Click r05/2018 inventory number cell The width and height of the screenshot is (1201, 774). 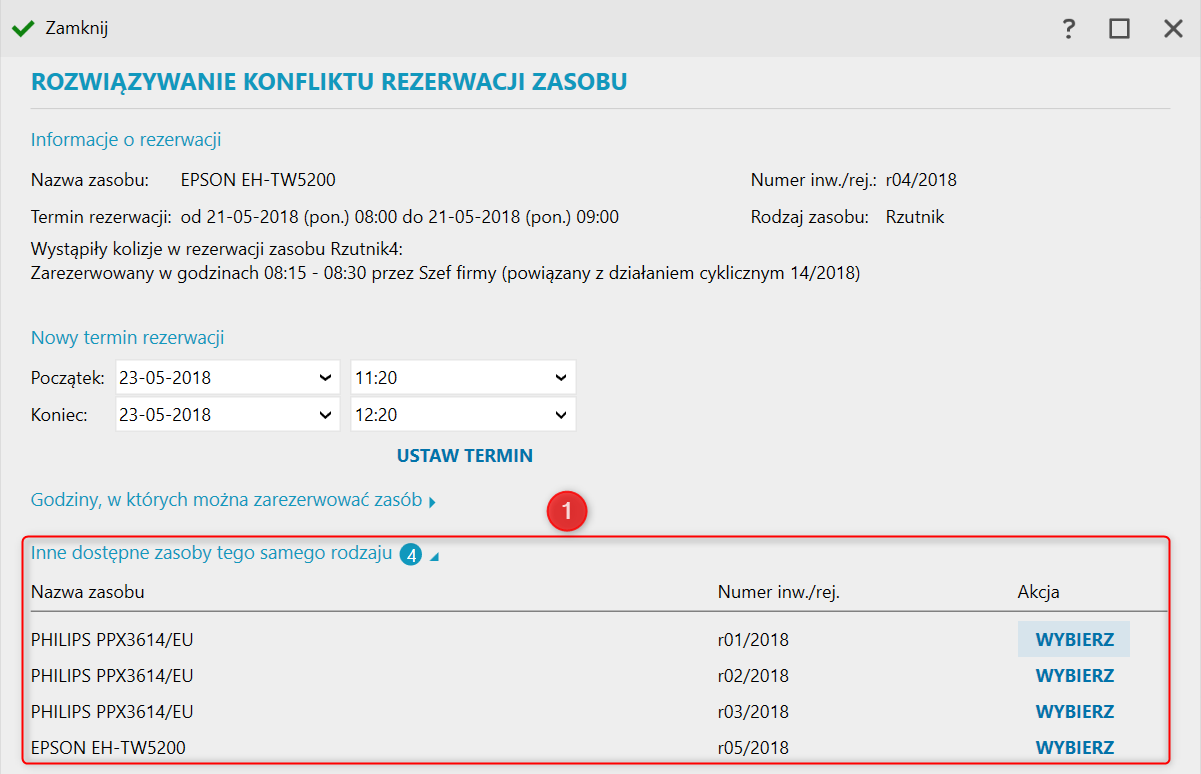(x=753, y=748)
